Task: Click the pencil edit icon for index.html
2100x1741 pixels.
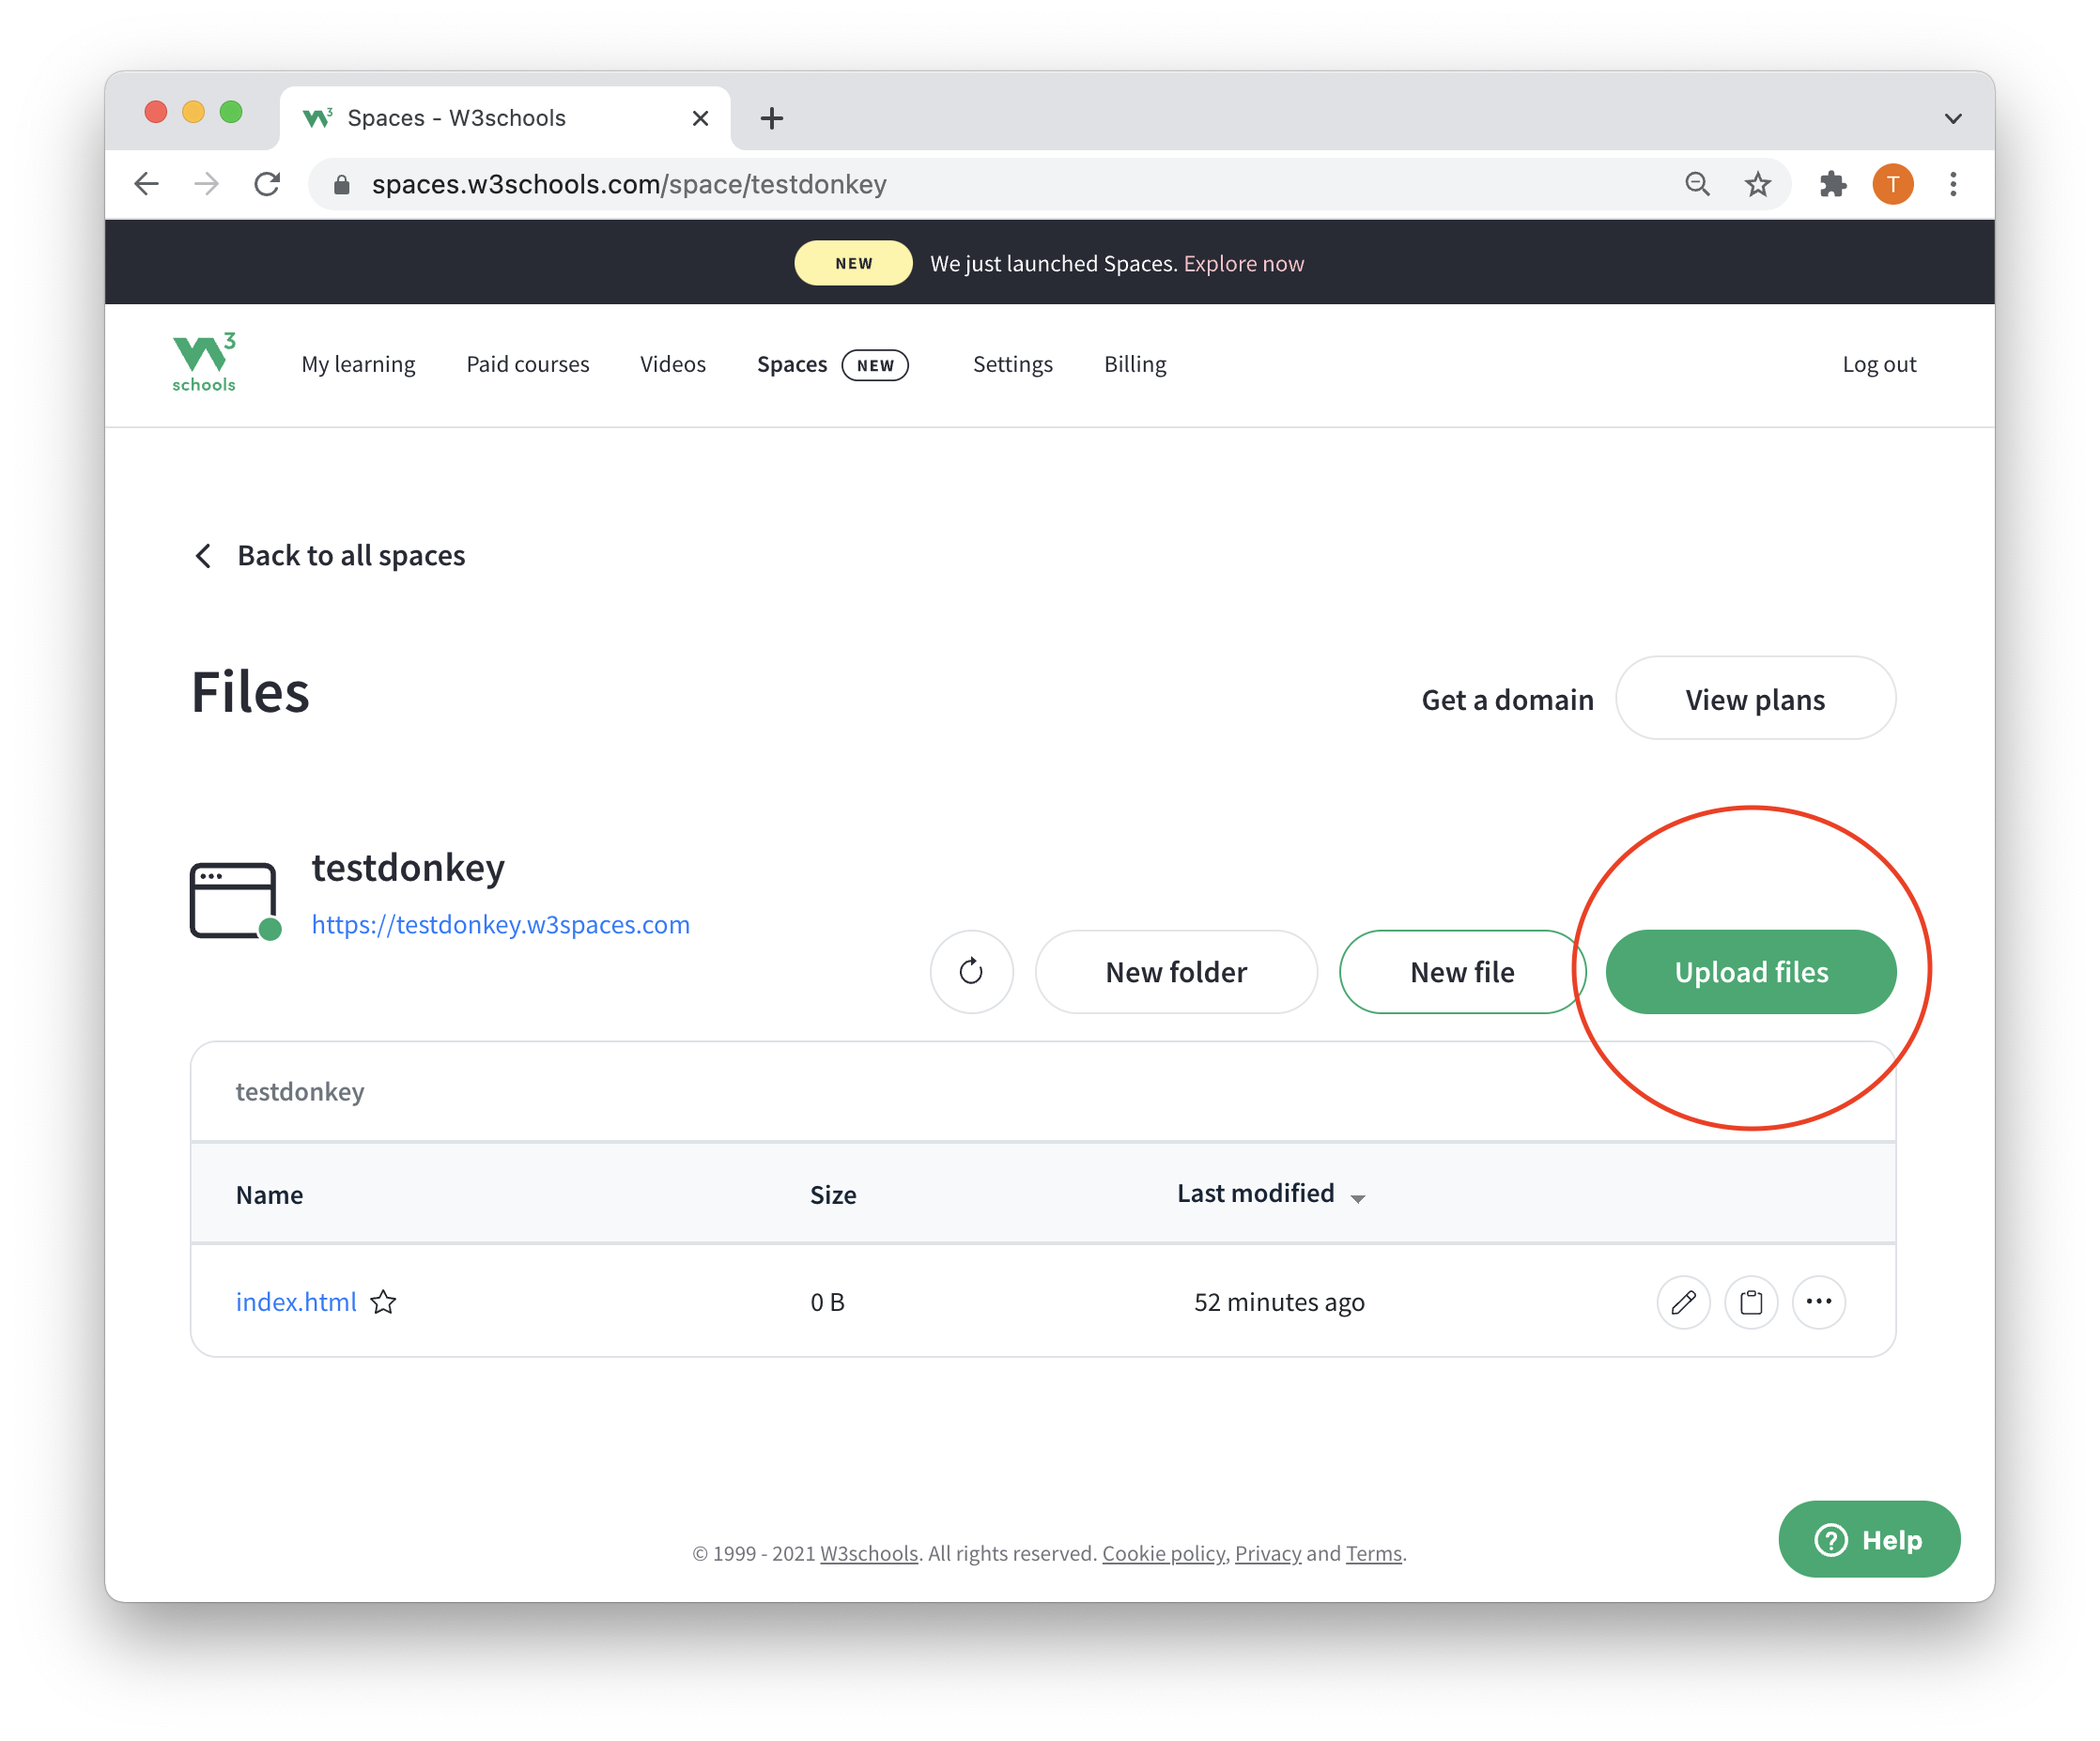Action: point(1683,1302)
